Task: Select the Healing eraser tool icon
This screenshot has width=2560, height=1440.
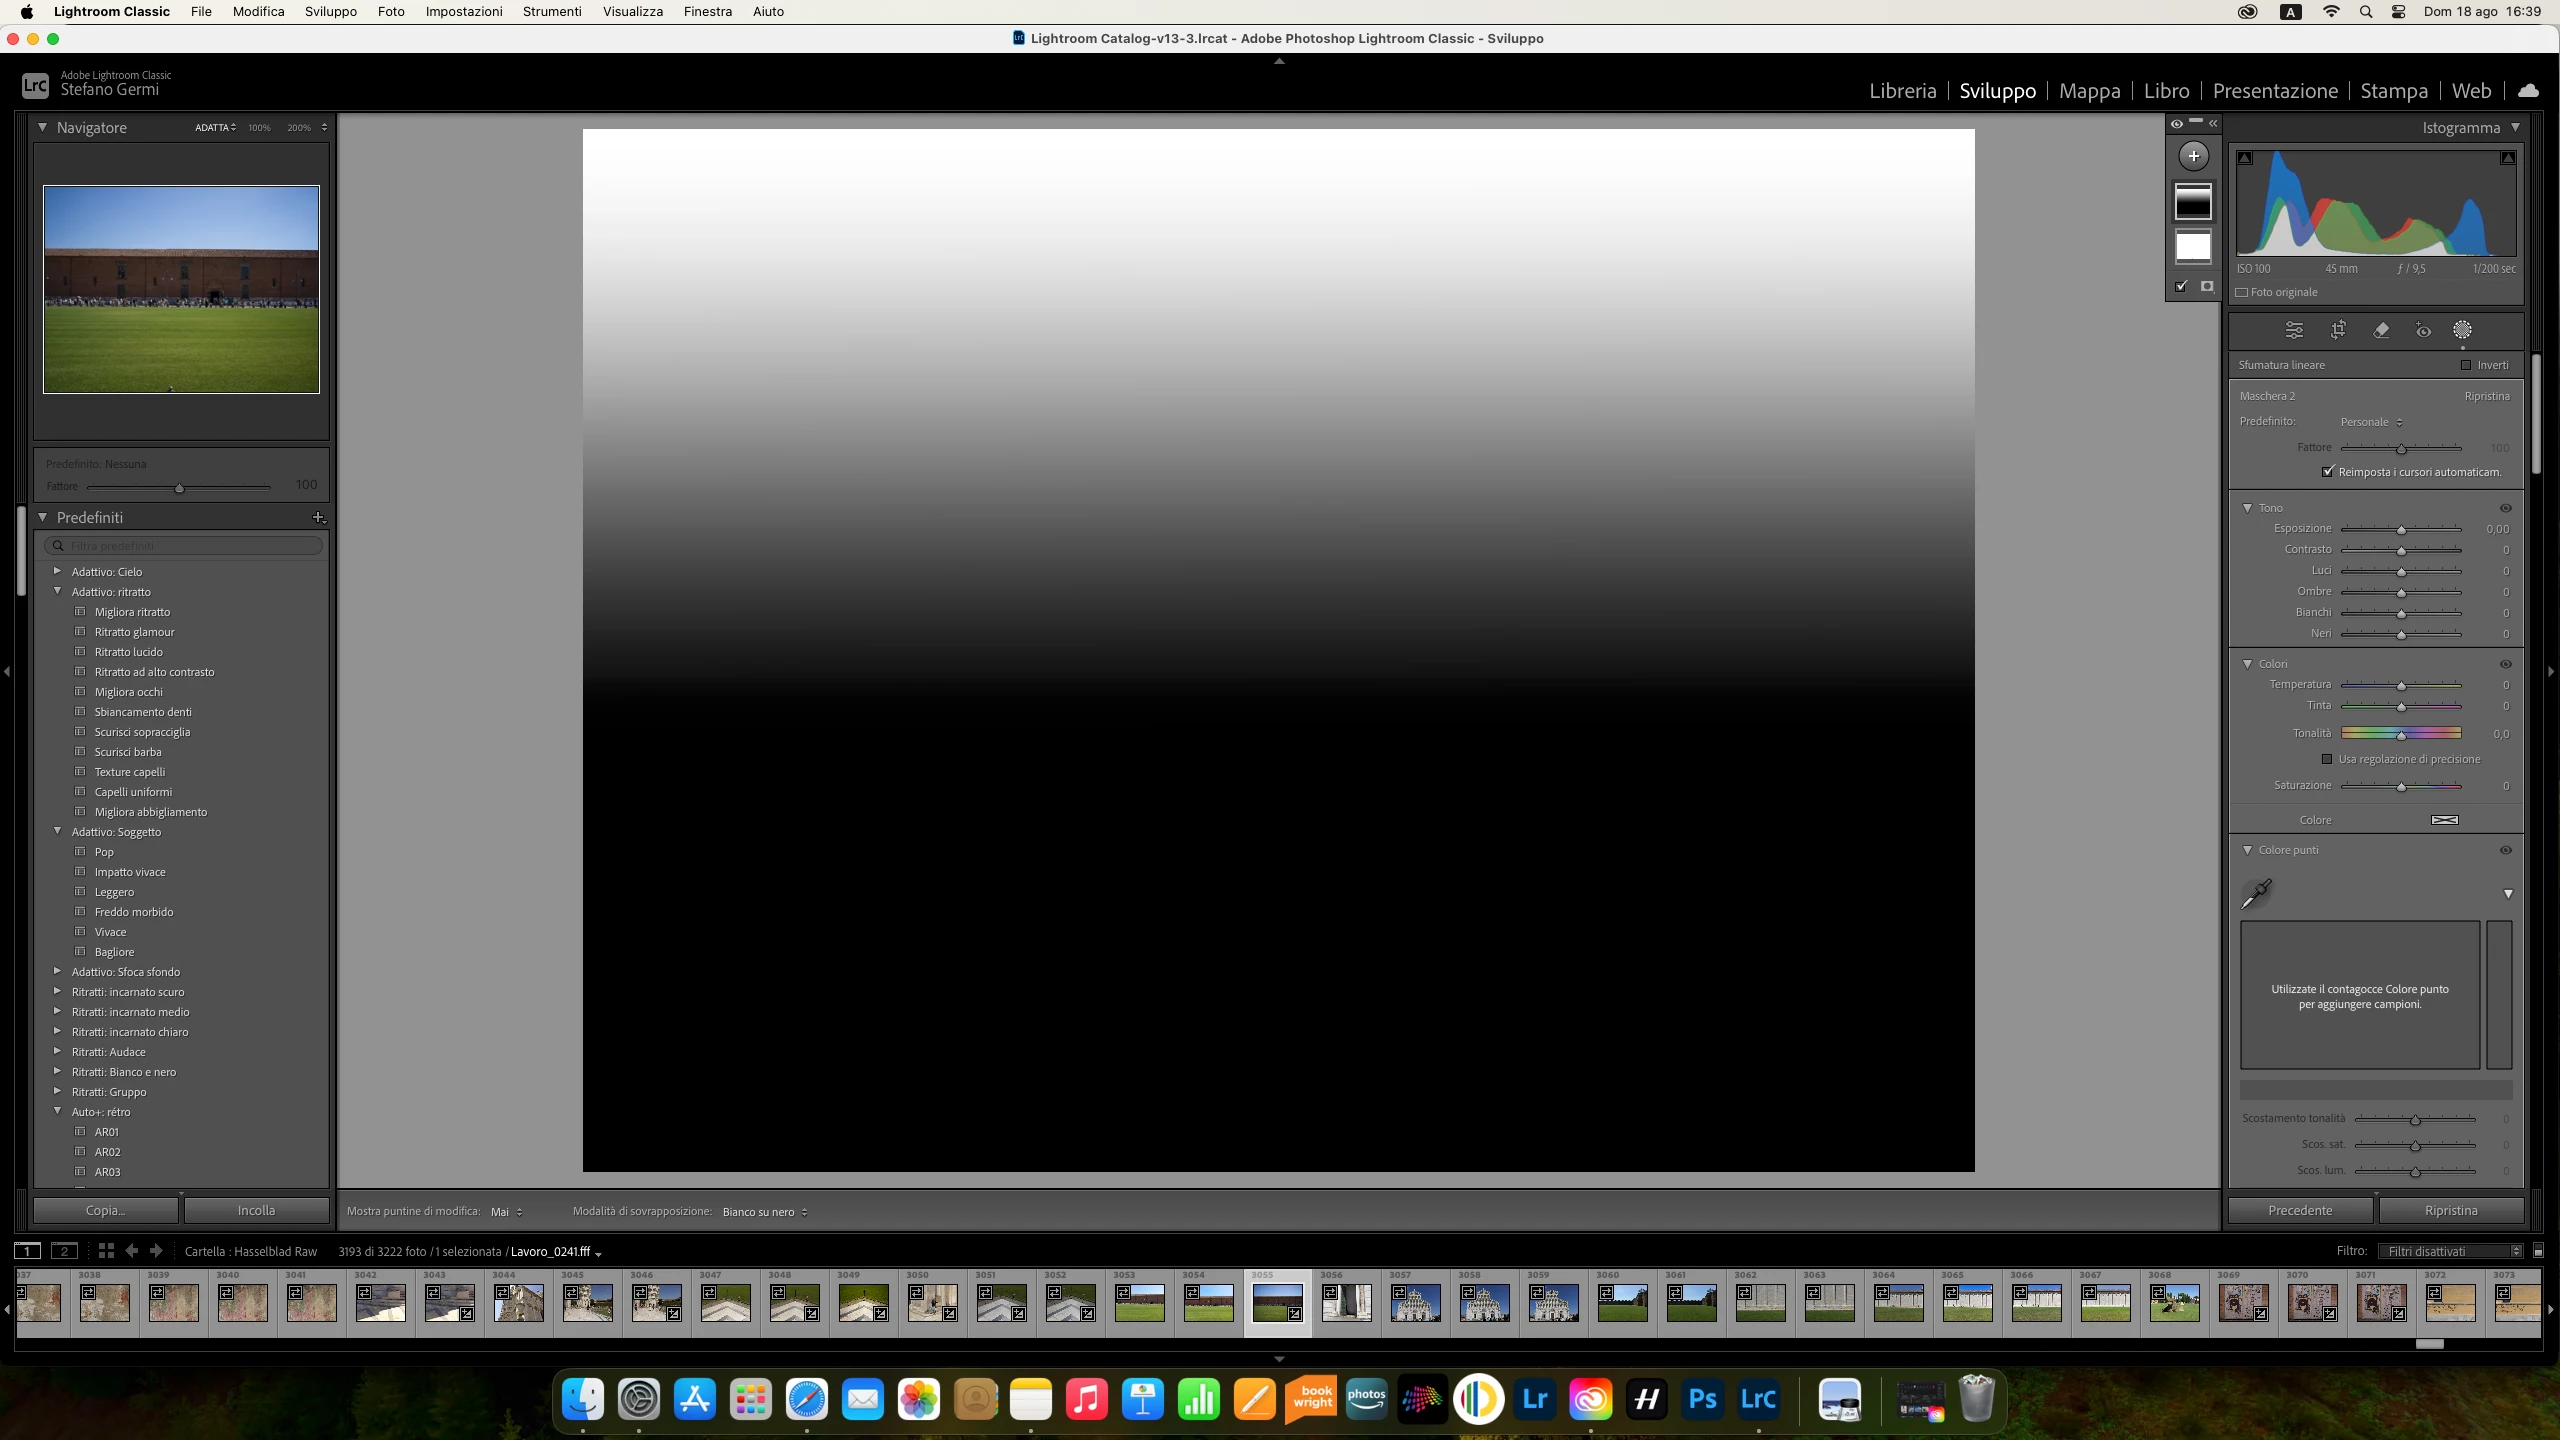Action: point(2381,330)
